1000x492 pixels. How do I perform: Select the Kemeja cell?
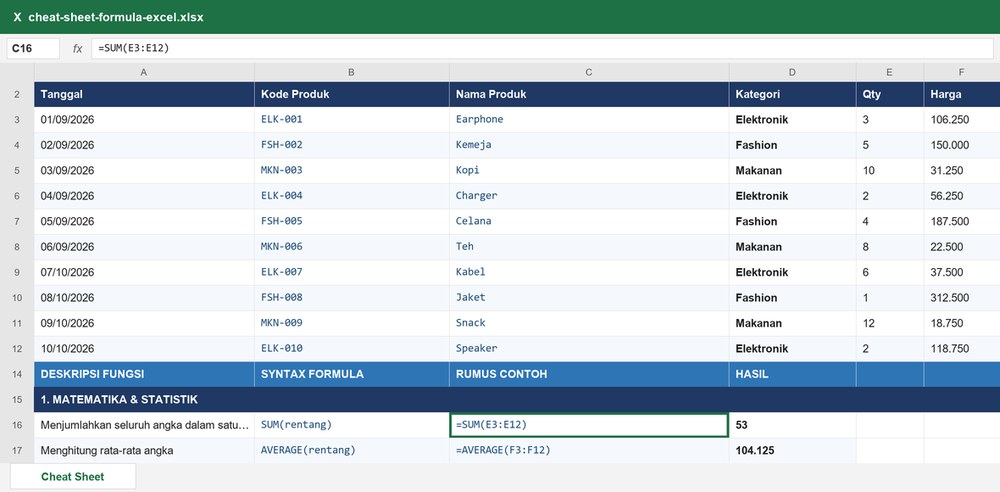point(589,145)
